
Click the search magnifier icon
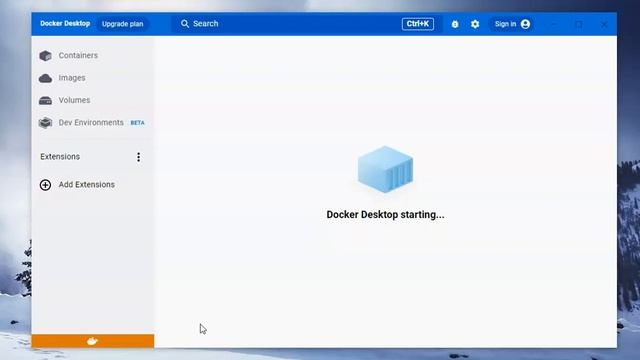185,24
